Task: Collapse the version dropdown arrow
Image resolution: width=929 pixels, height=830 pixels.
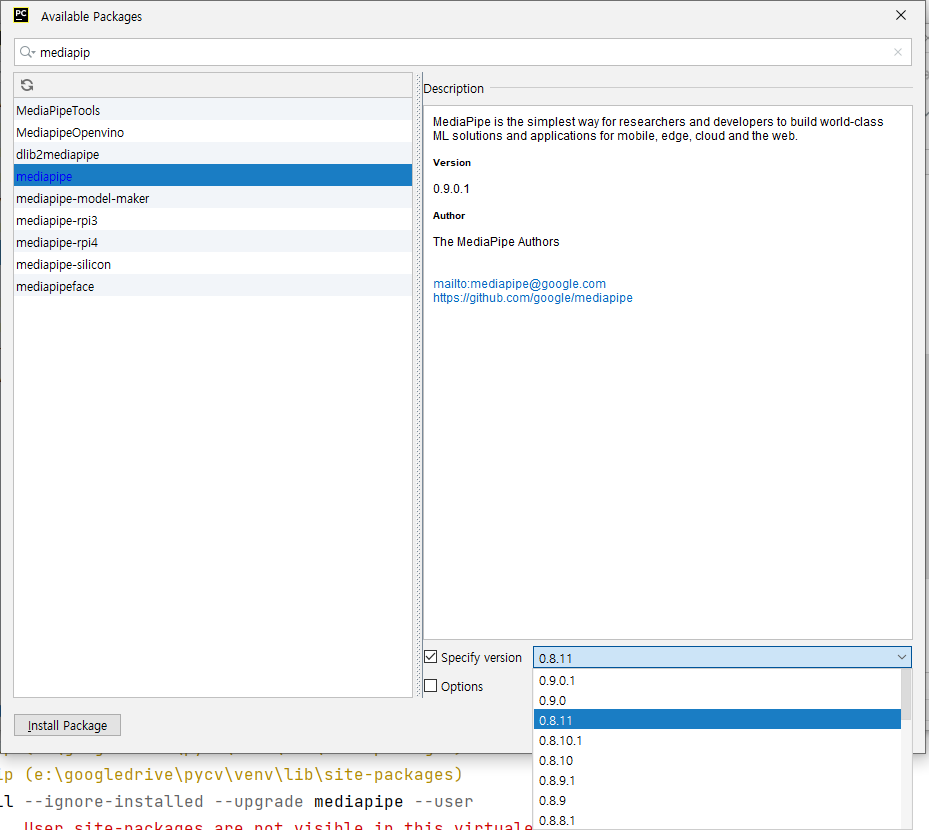Action: 902,657
